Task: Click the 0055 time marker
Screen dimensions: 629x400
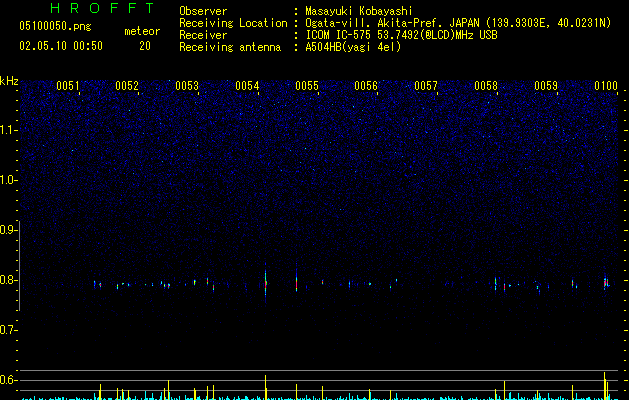Action: coord(307,86)
